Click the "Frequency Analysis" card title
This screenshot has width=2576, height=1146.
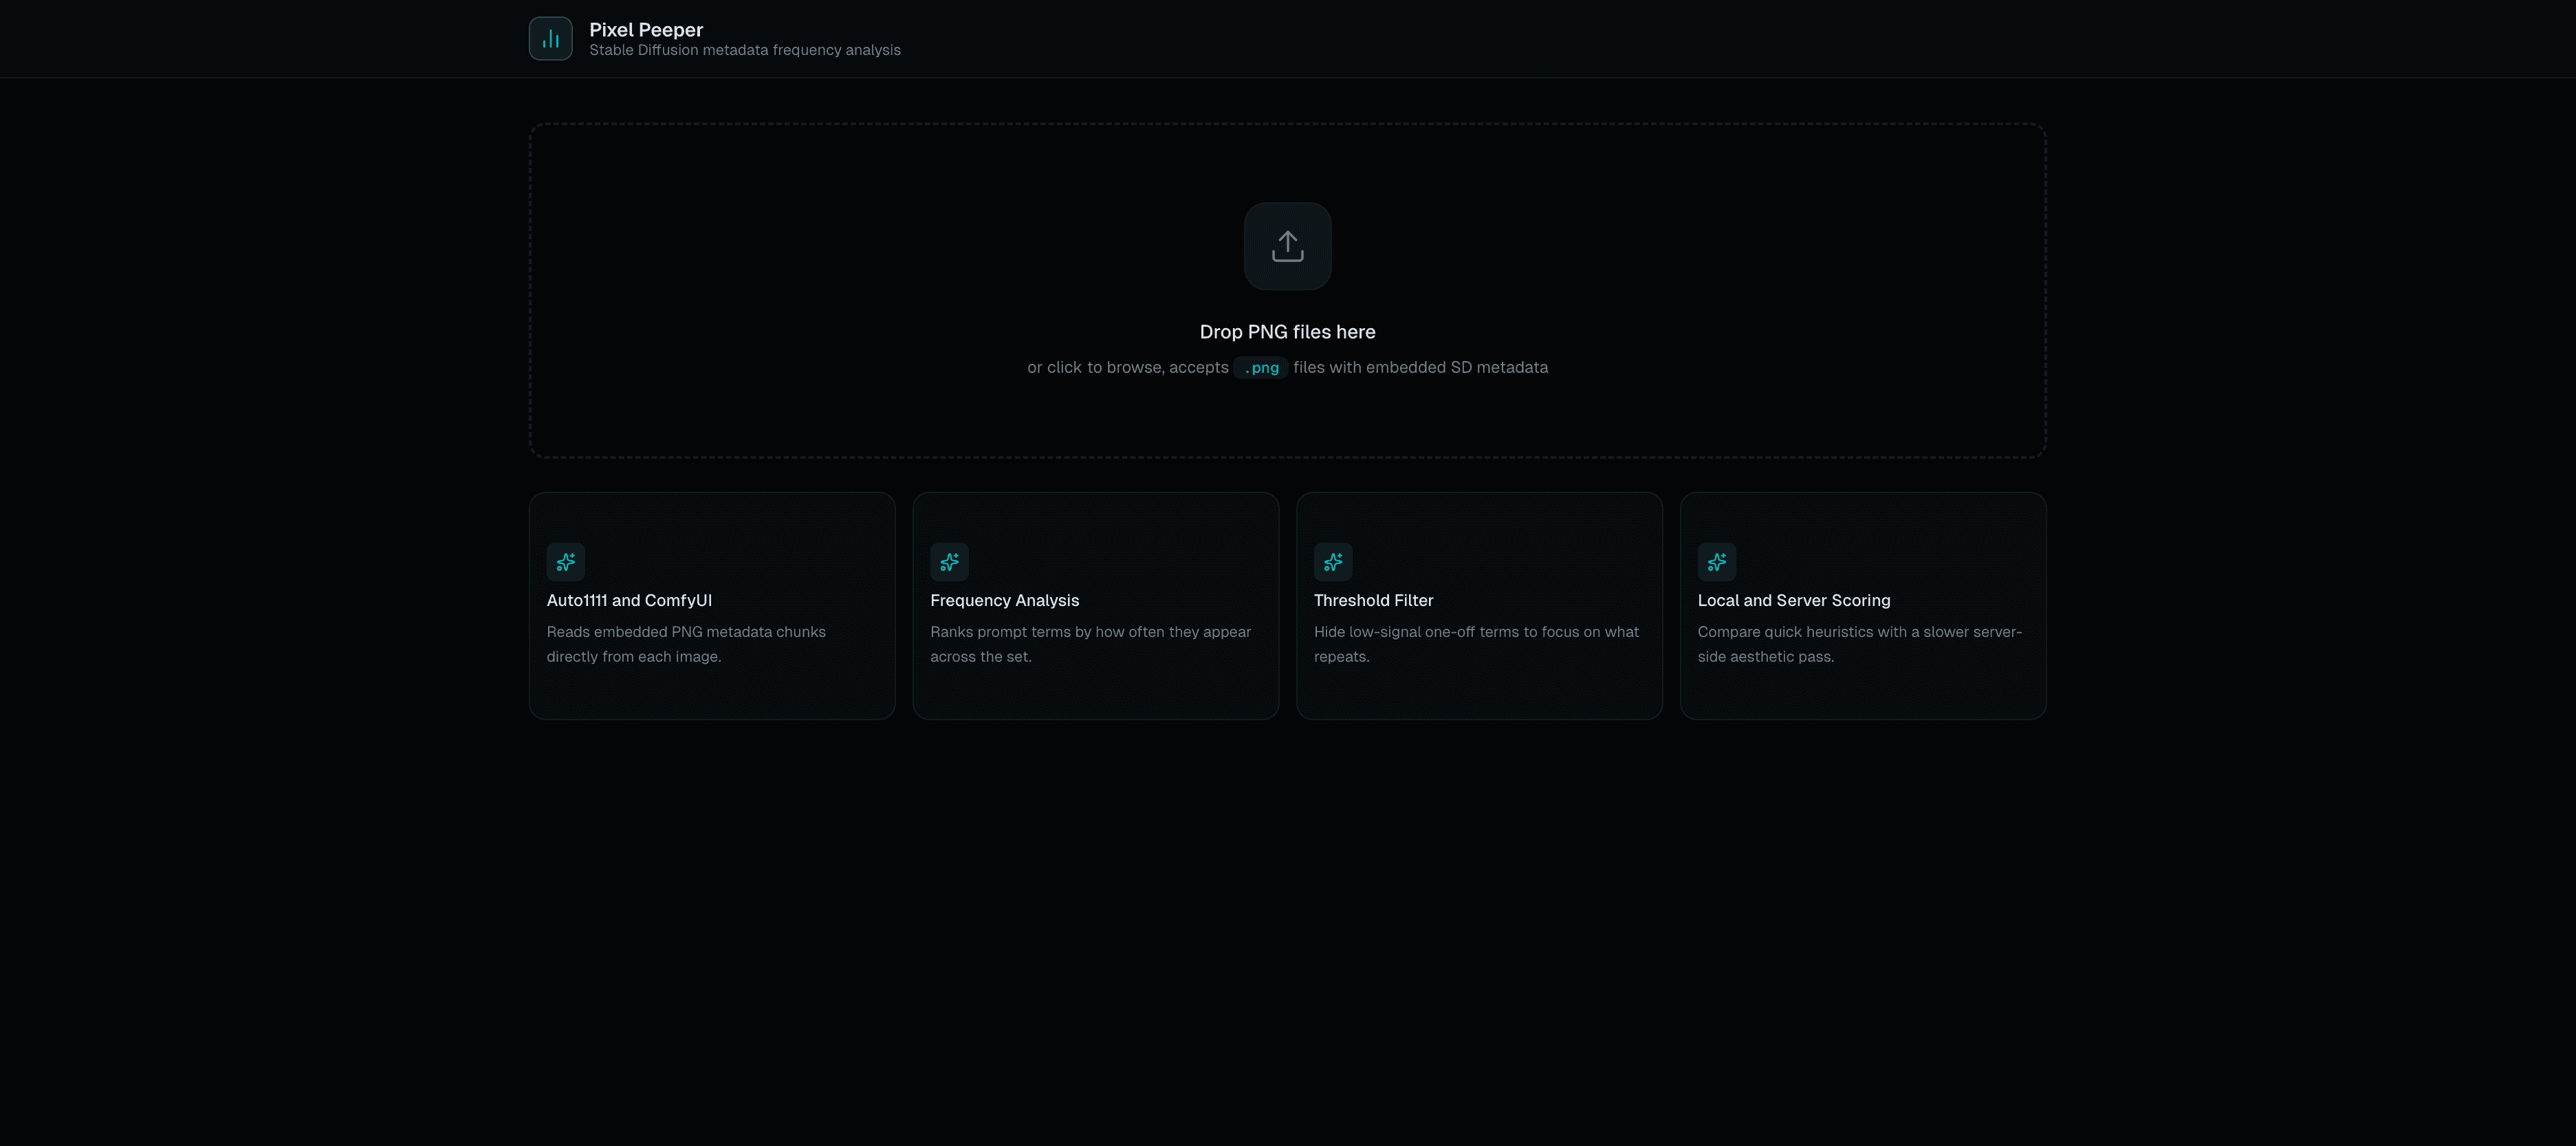click(x=1004, y=600)
